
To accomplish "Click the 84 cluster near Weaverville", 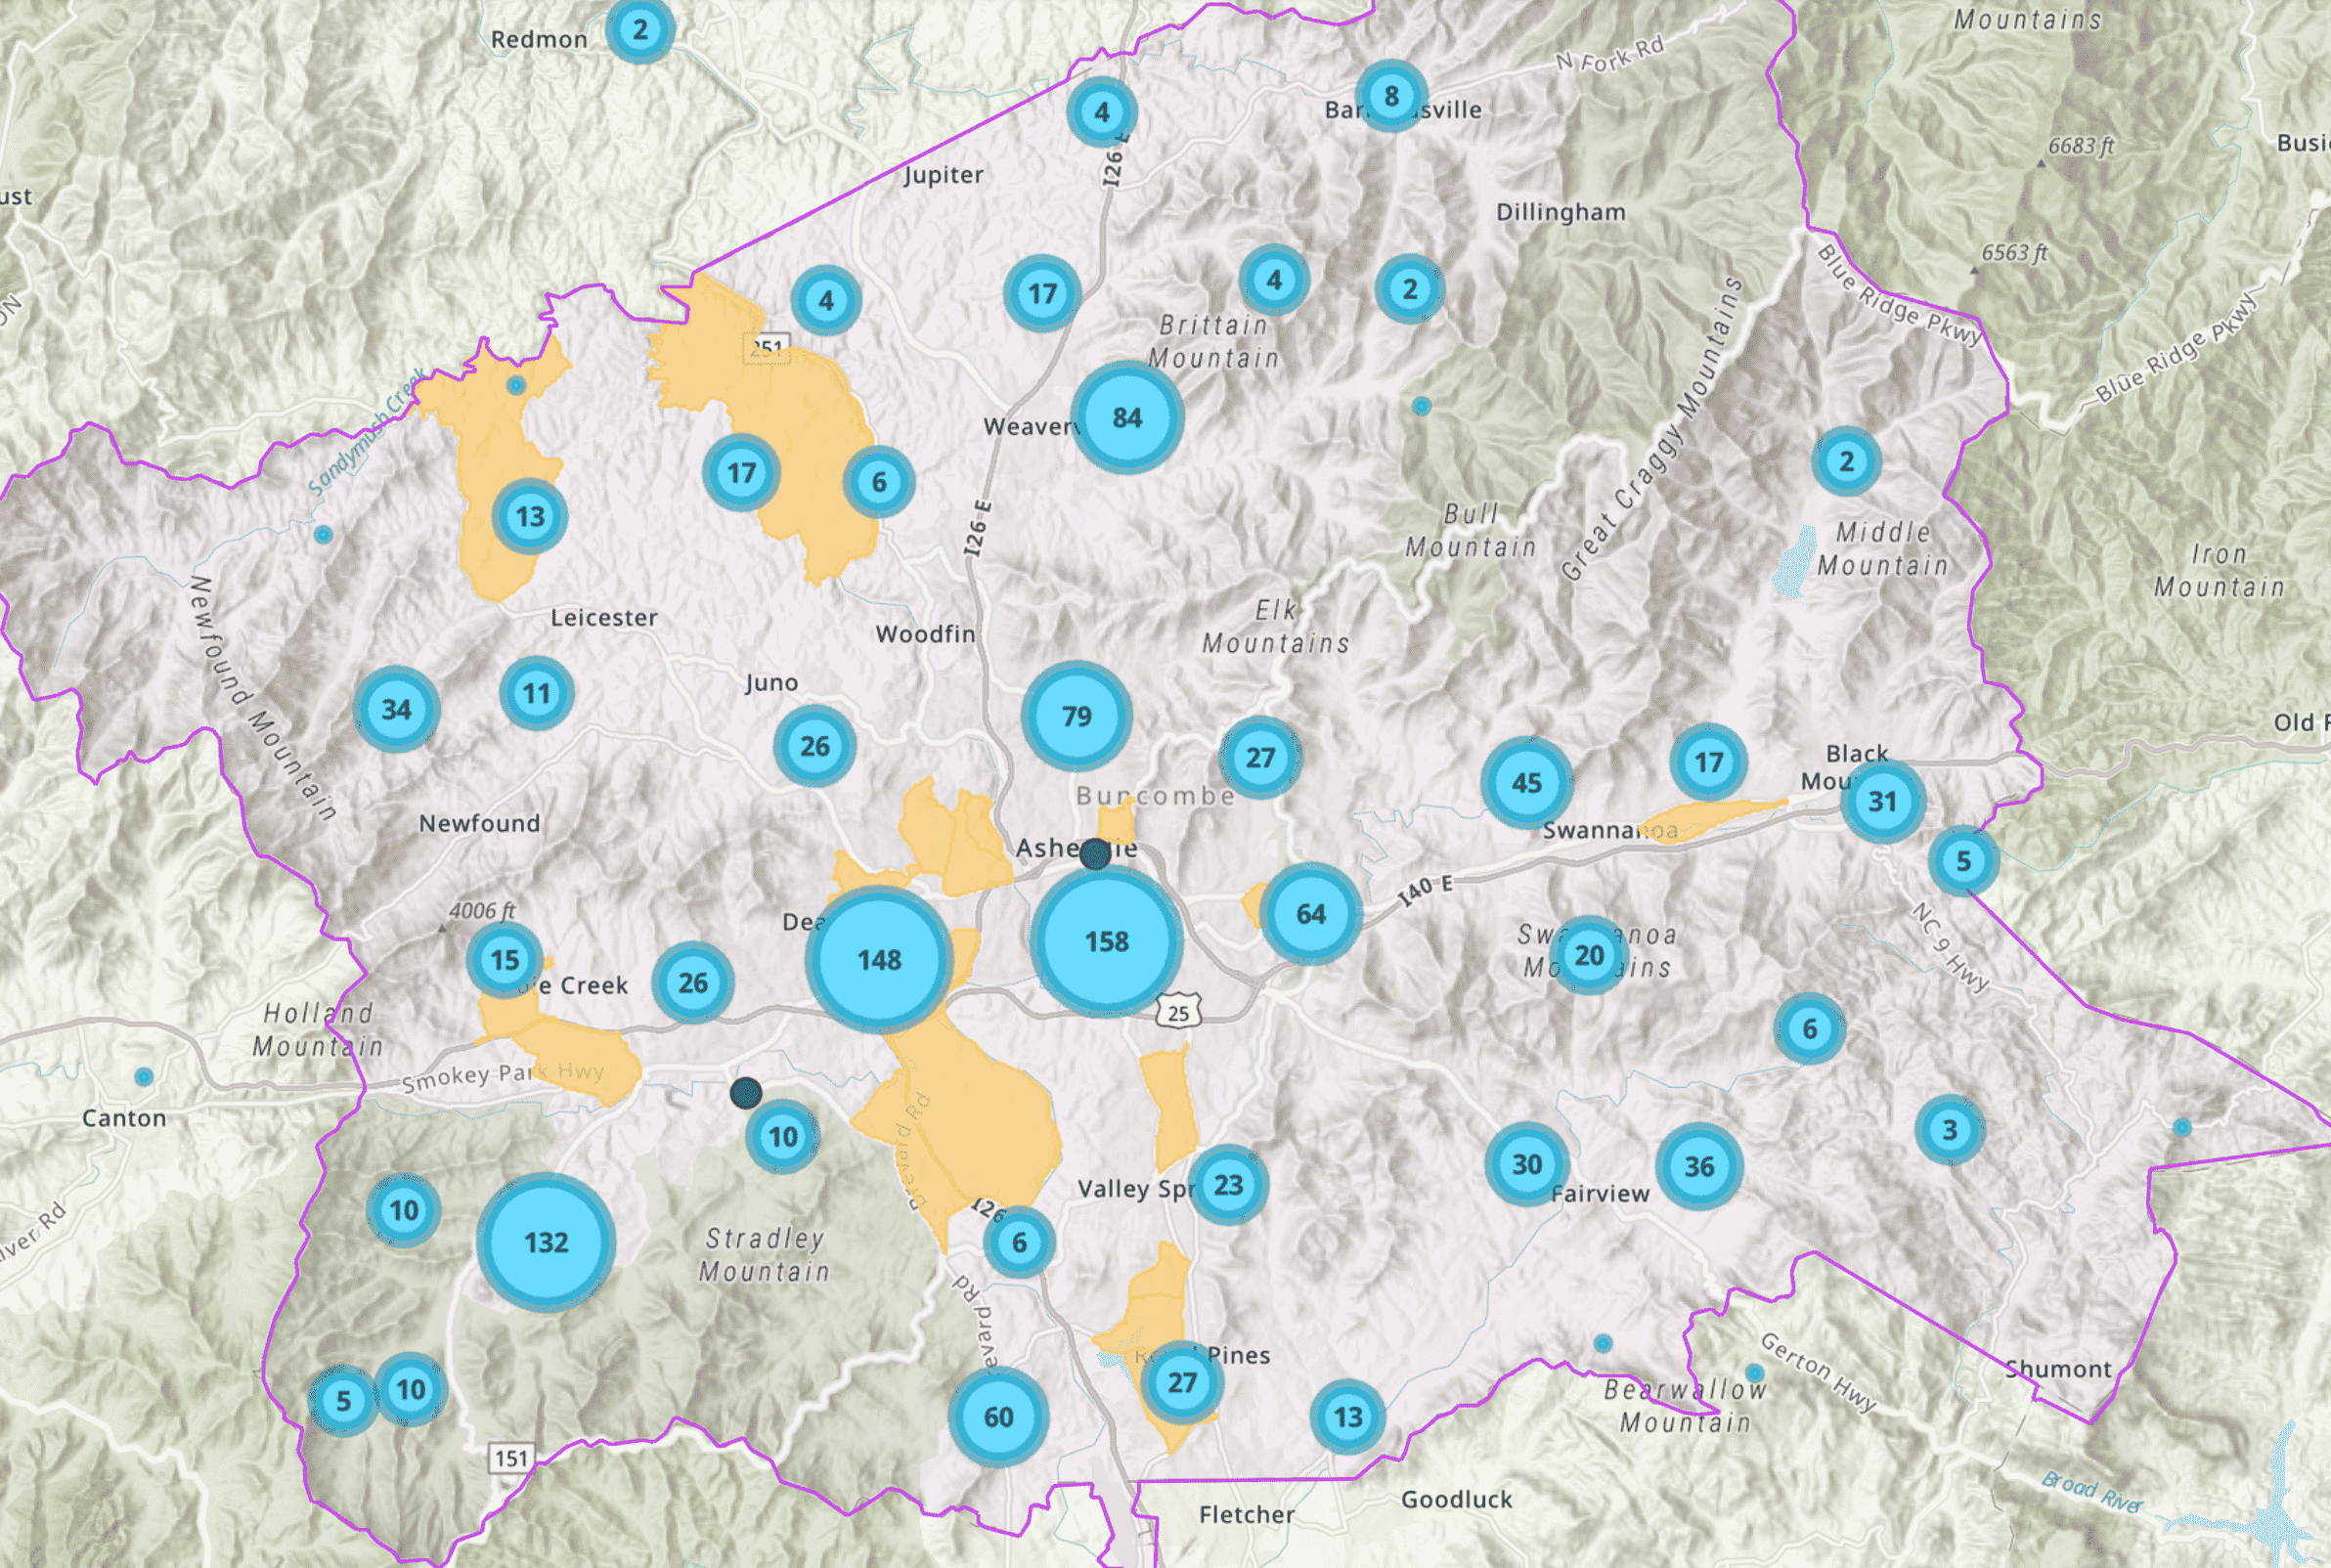I will 1127,417.
